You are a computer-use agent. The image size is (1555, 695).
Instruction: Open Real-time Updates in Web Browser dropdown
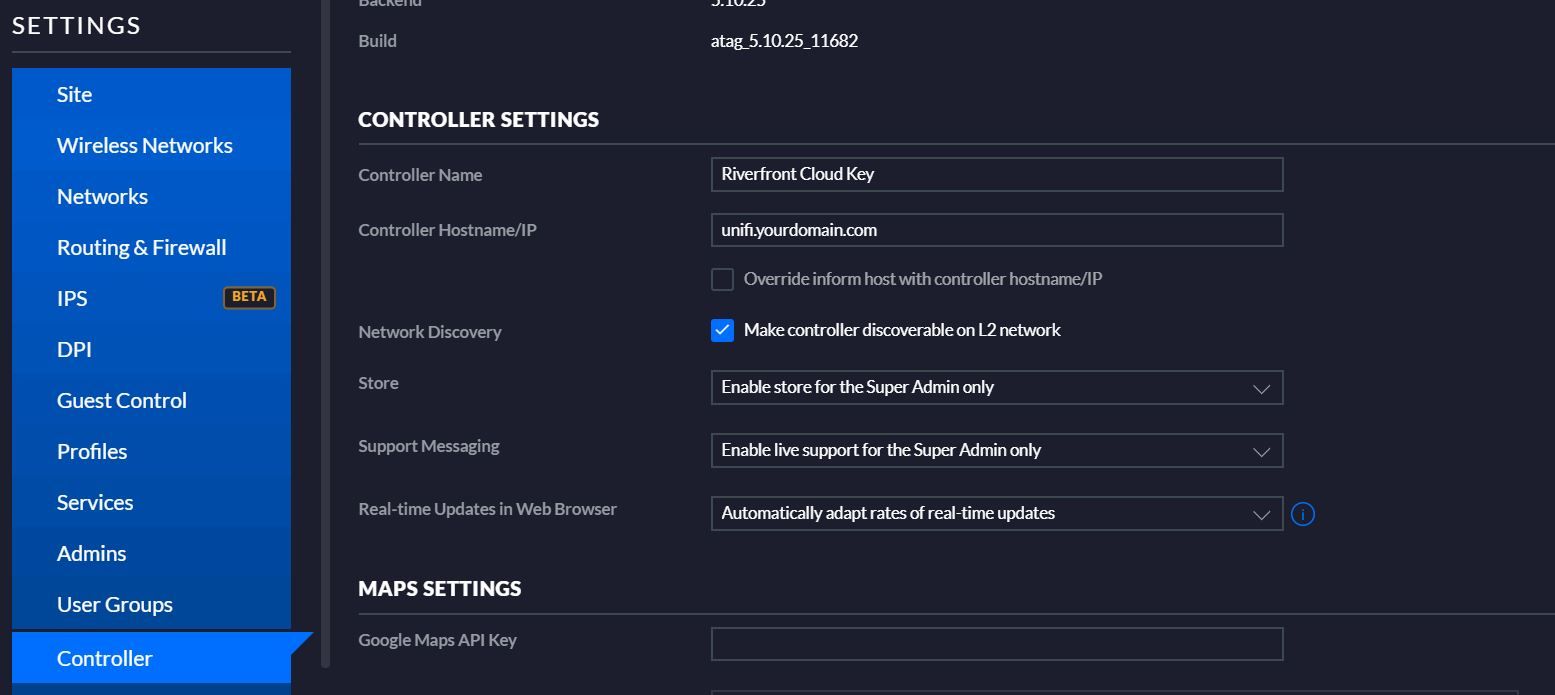pyautogui.click(x=996, y=514)
